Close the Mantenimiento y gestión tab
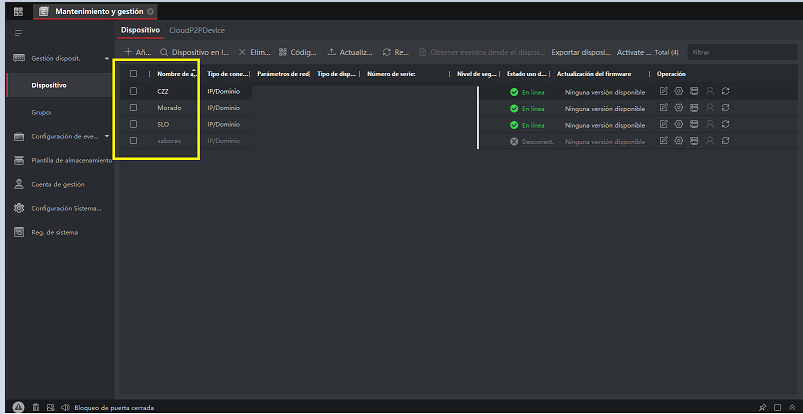Viewport: 803px width, 414px height. click(151, 11)
